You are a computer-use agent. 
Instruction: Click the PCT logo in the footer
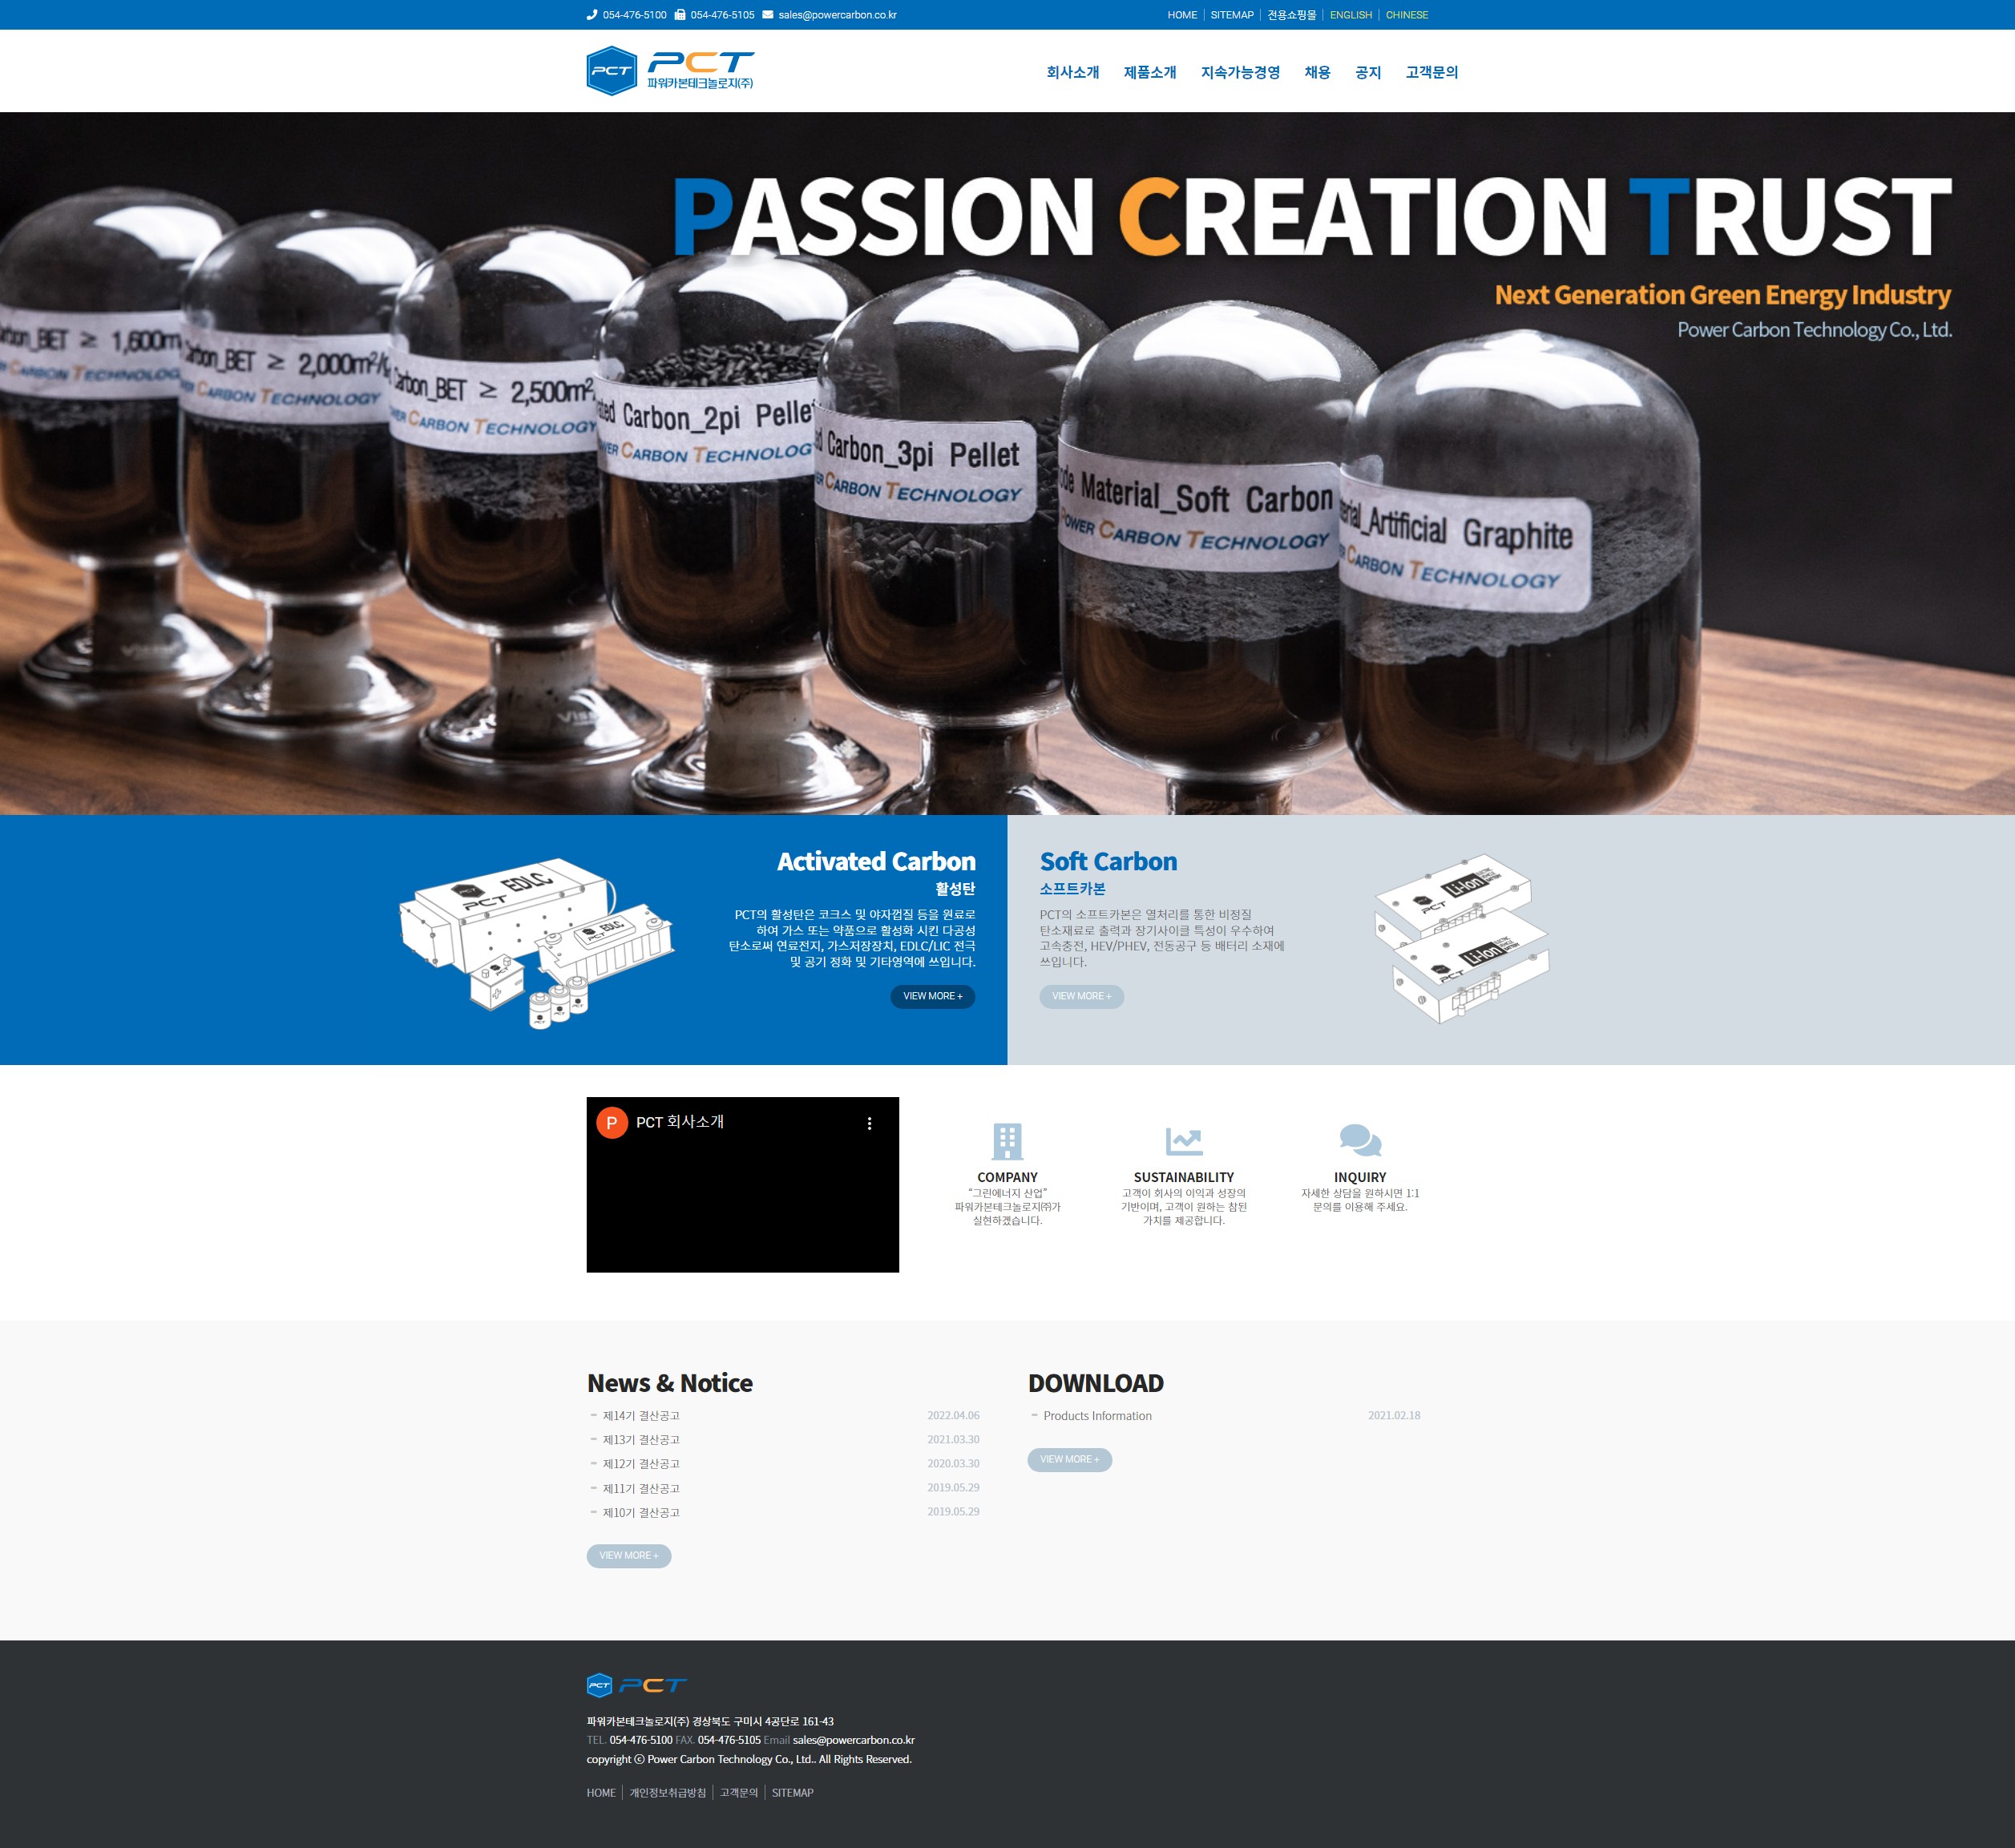[x=636, y=1685]
